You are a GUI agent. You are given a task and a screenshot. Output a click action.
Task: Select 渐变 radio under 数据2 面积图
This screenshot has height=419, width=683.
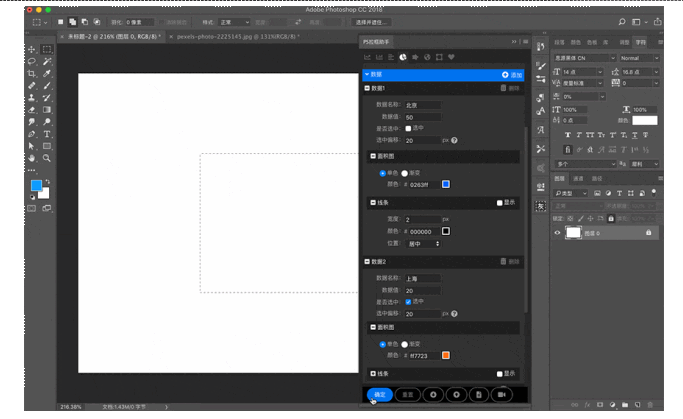405,345
